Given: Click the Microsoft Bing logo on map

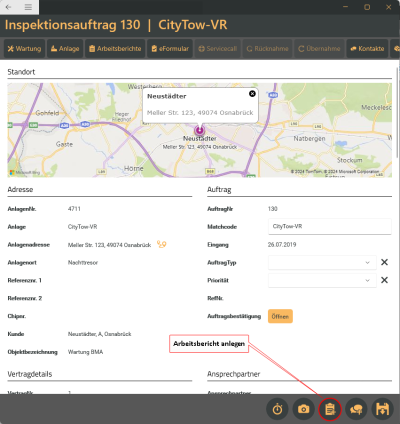Looking at the screenshot, I should point(25,172).
